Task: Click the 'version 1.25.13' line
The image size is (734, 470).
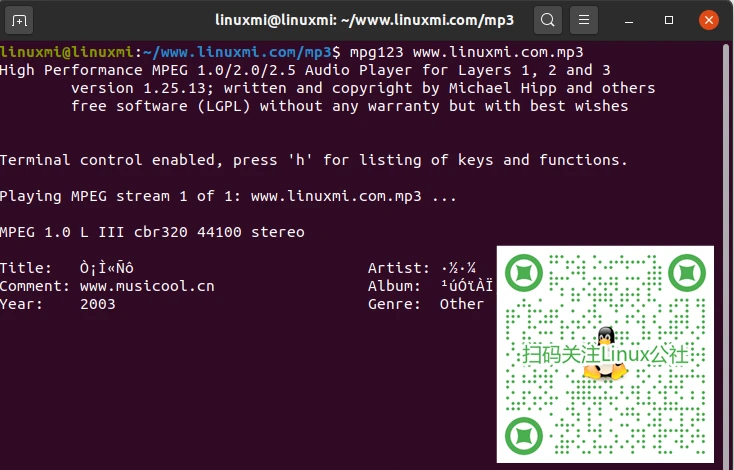Action: click(363, 88)
